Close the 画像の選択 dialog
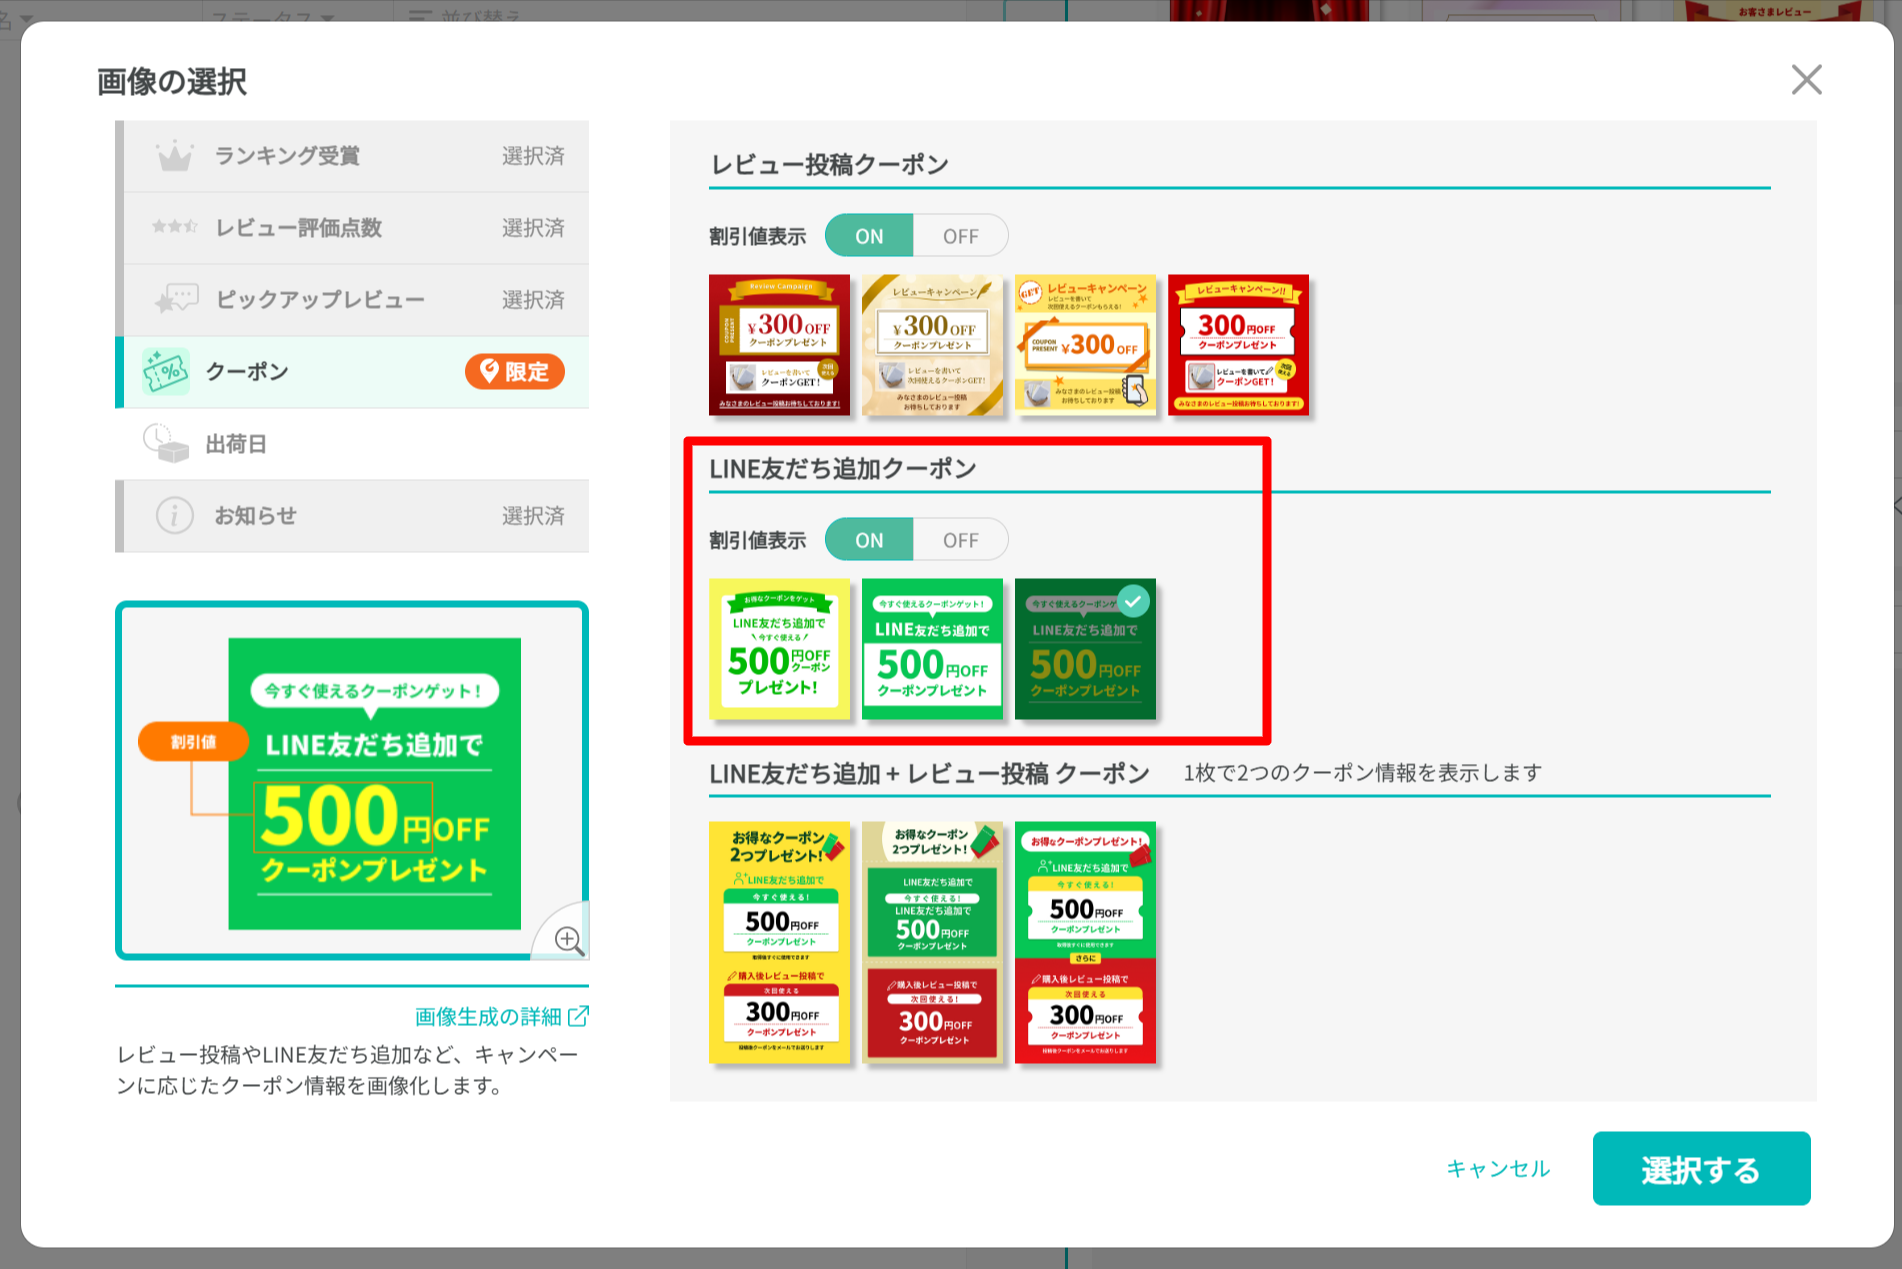 pos(1806,80)
